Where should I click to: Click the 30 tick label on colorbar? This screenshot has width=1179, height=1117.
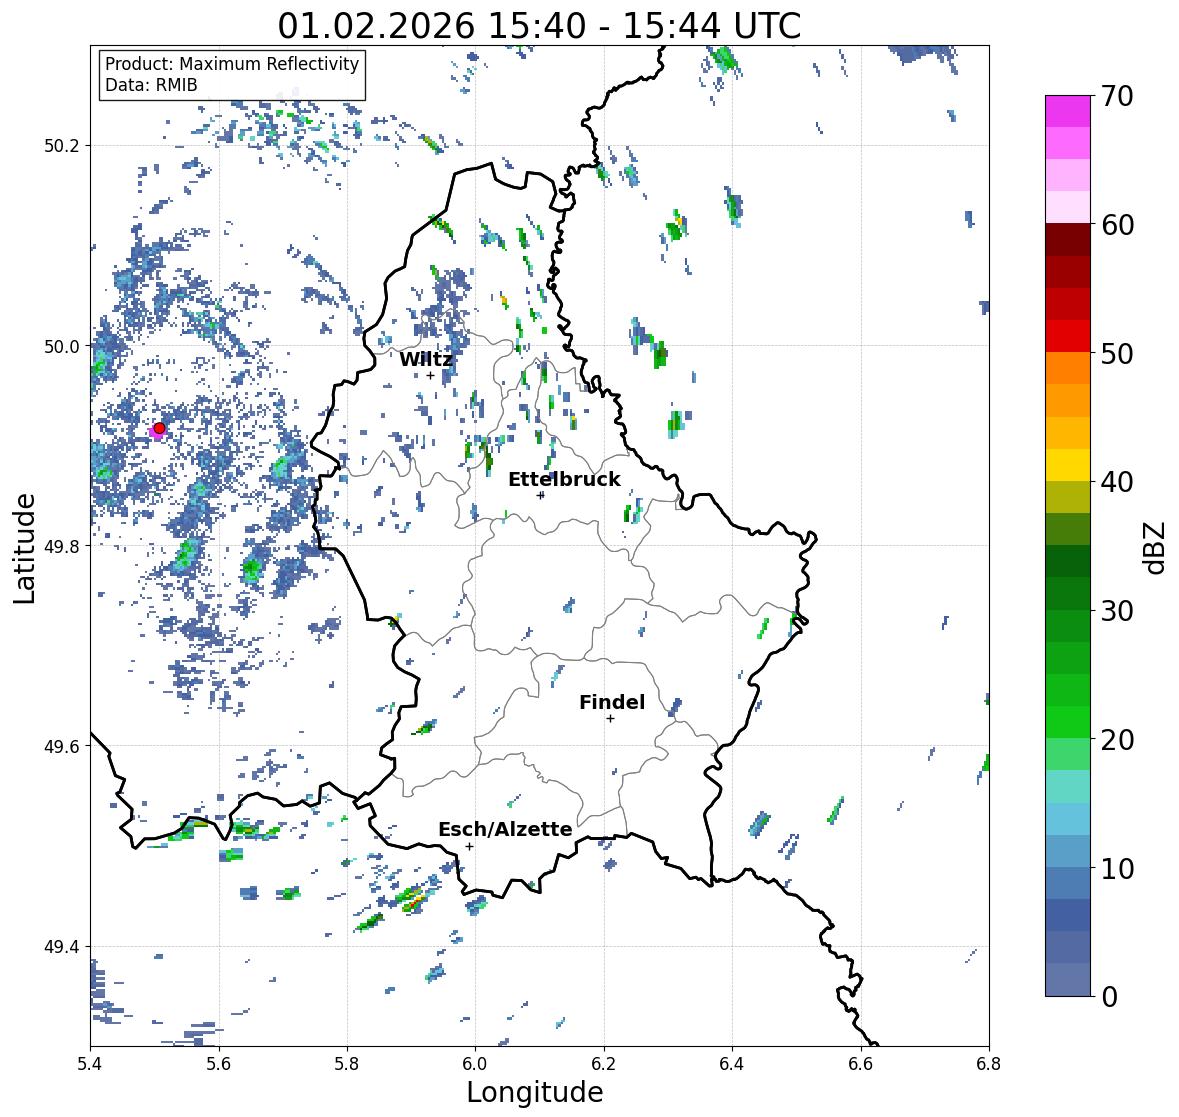(1117, 611)
